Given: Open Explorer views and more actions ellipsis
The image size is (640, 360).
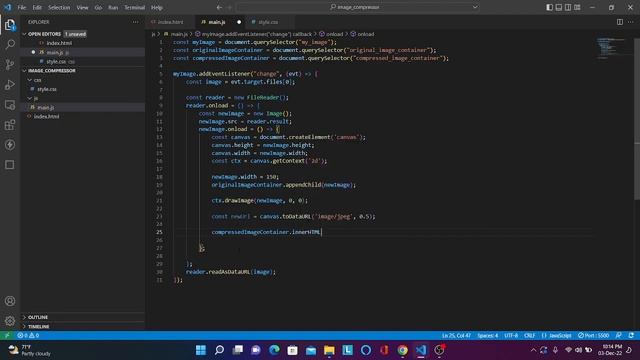Looking at the screenshot, I should click(136, 22).
